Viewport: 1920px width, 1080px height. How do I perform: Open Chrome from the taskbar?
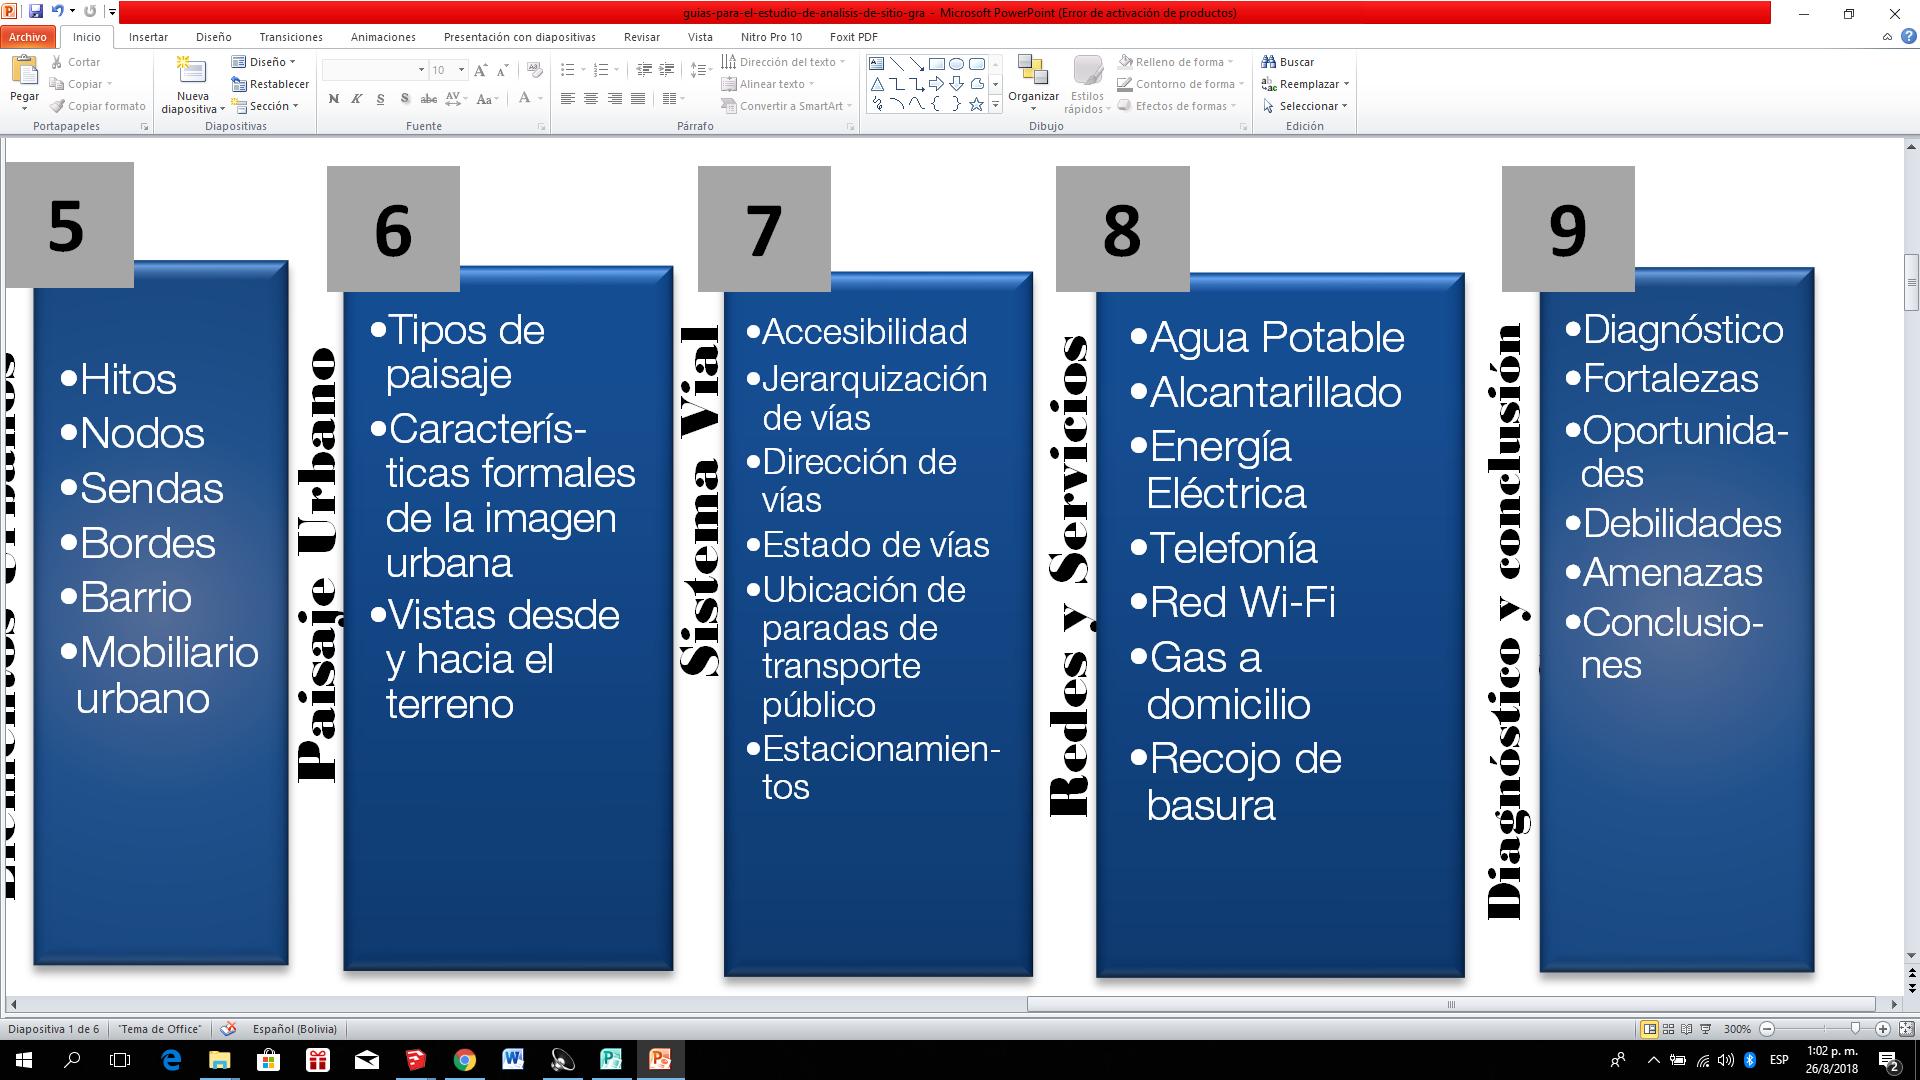(x=464, y=1060)
